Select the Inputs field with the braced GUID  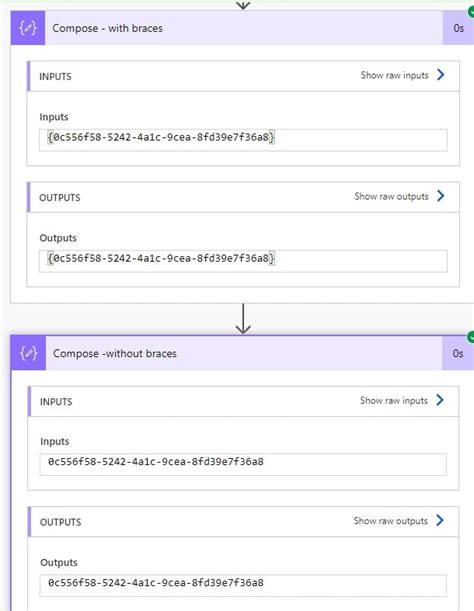(243, 140)
